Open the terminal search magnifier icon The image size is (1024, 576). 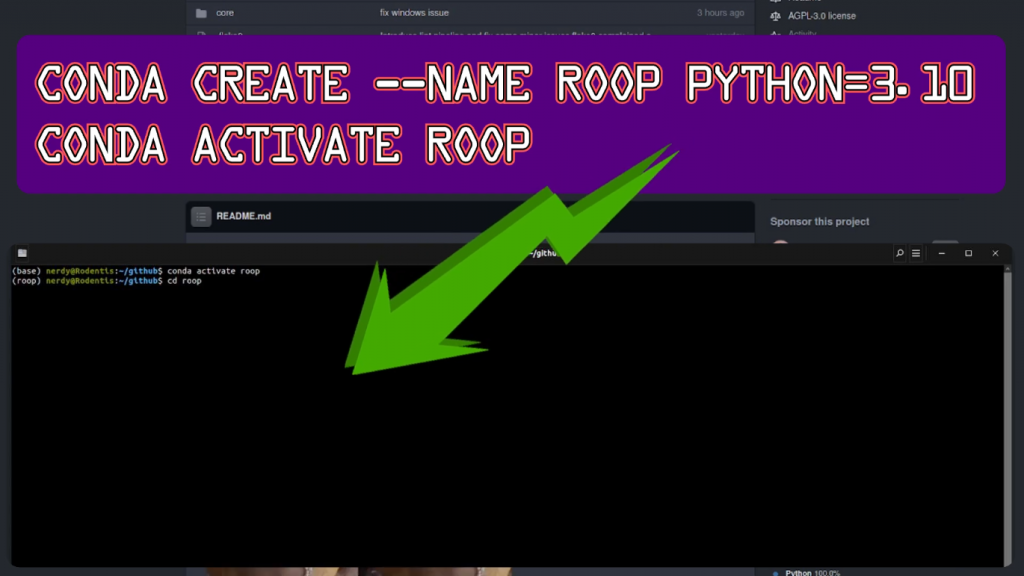pyautogui.click(x=899, y=253)
